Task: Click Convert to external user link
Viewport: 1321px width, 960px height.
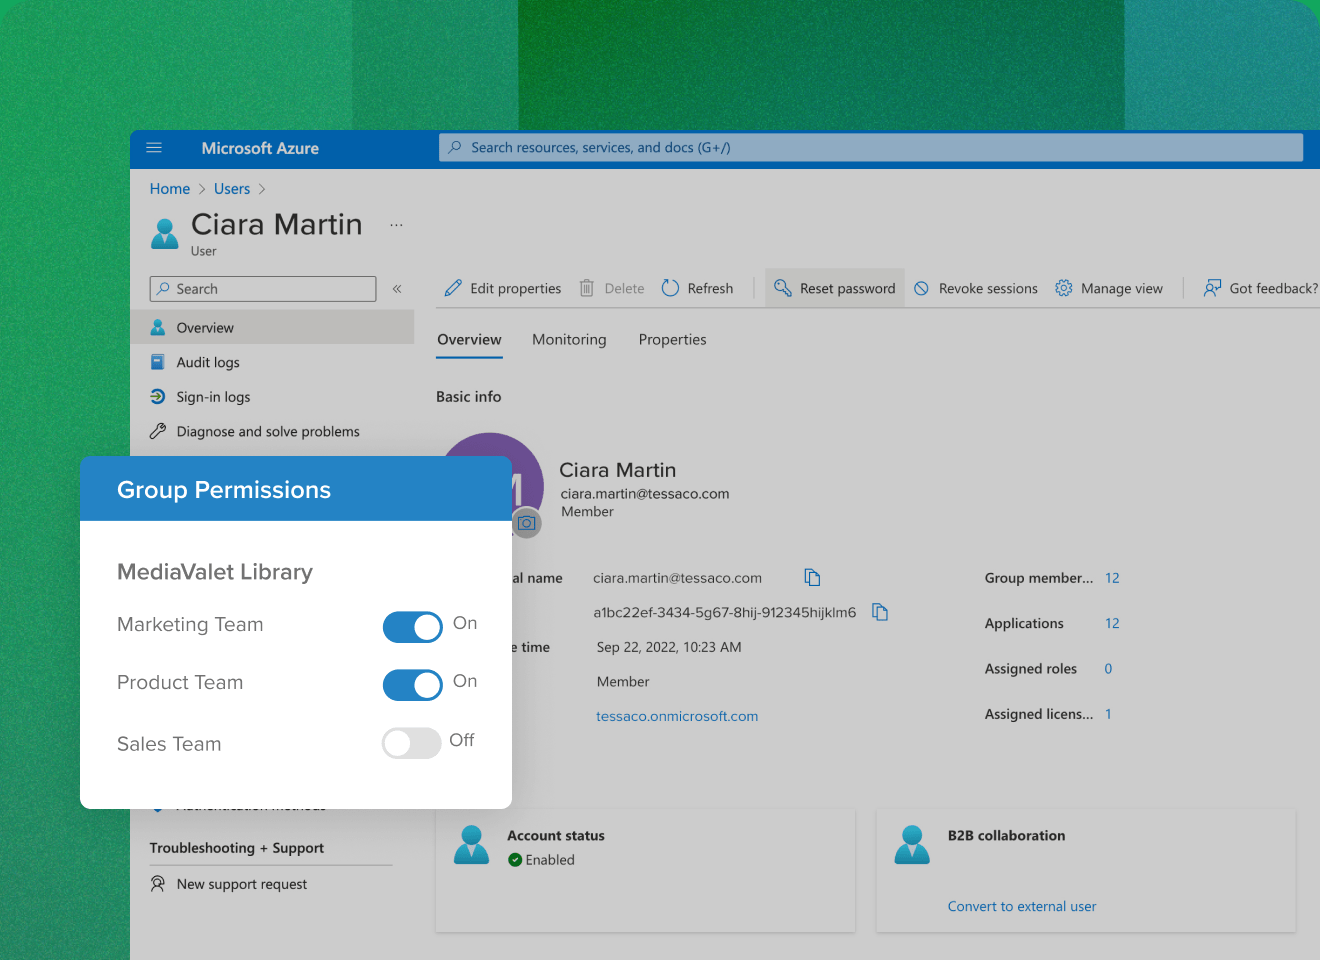Action: click(x=1022, y=906)
